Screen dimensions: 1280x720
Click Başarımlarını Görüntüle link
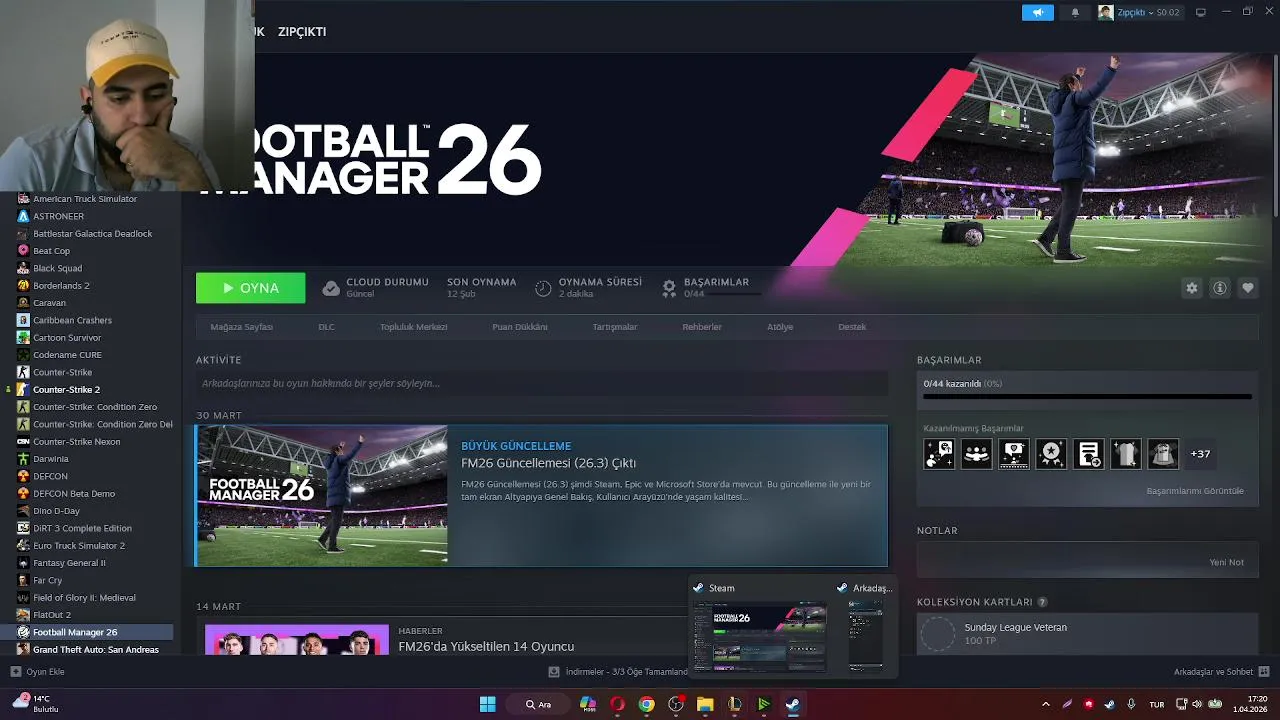[1195, 491]
